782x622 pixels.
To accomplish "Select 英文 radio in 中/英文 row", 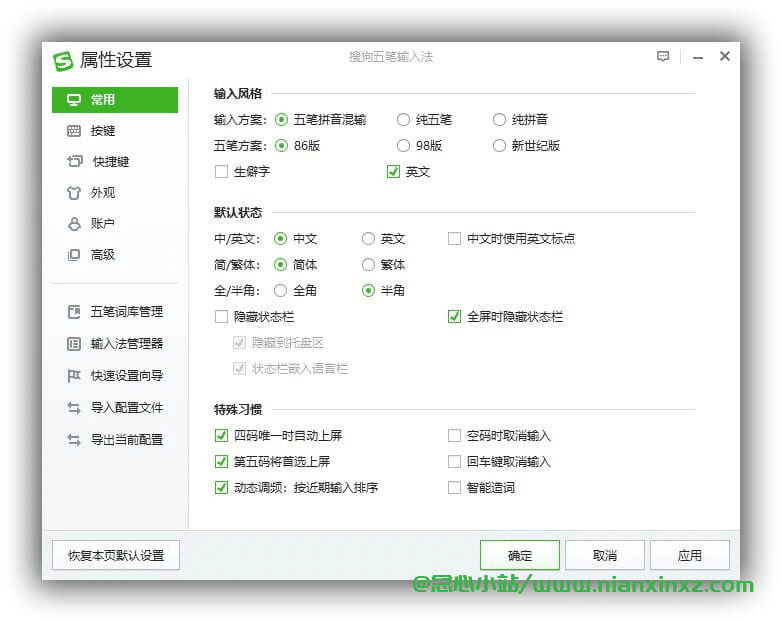I will click(x=369, y=238).
